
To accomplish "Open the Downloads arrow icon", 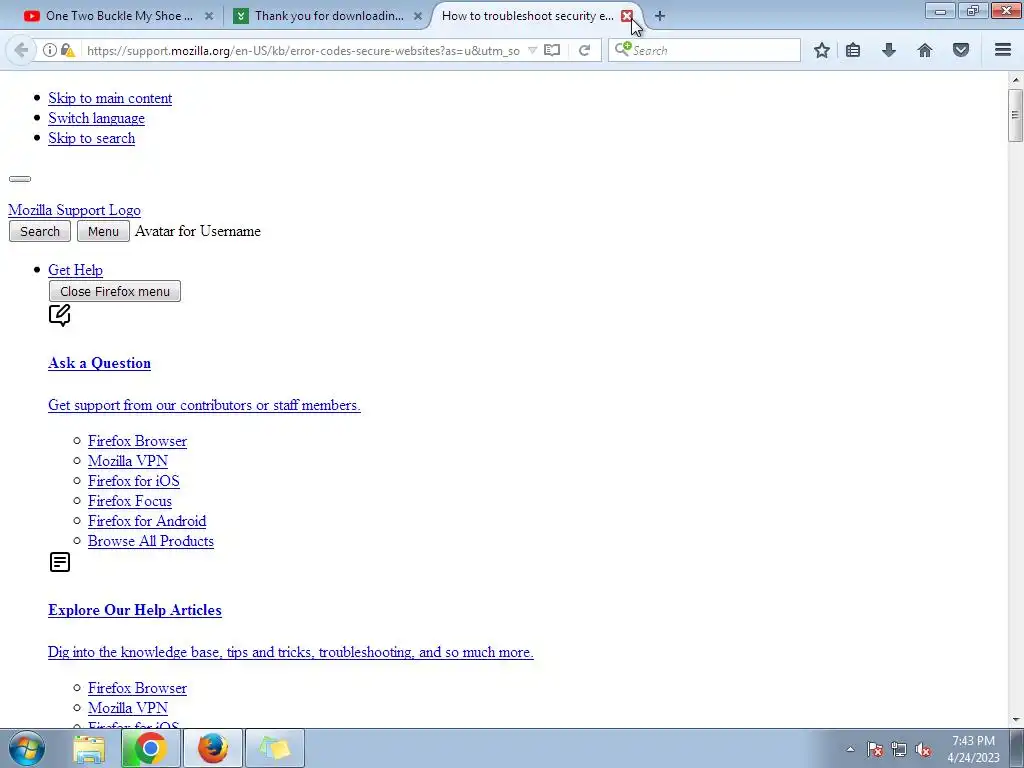I will click(x=889, y=50).
